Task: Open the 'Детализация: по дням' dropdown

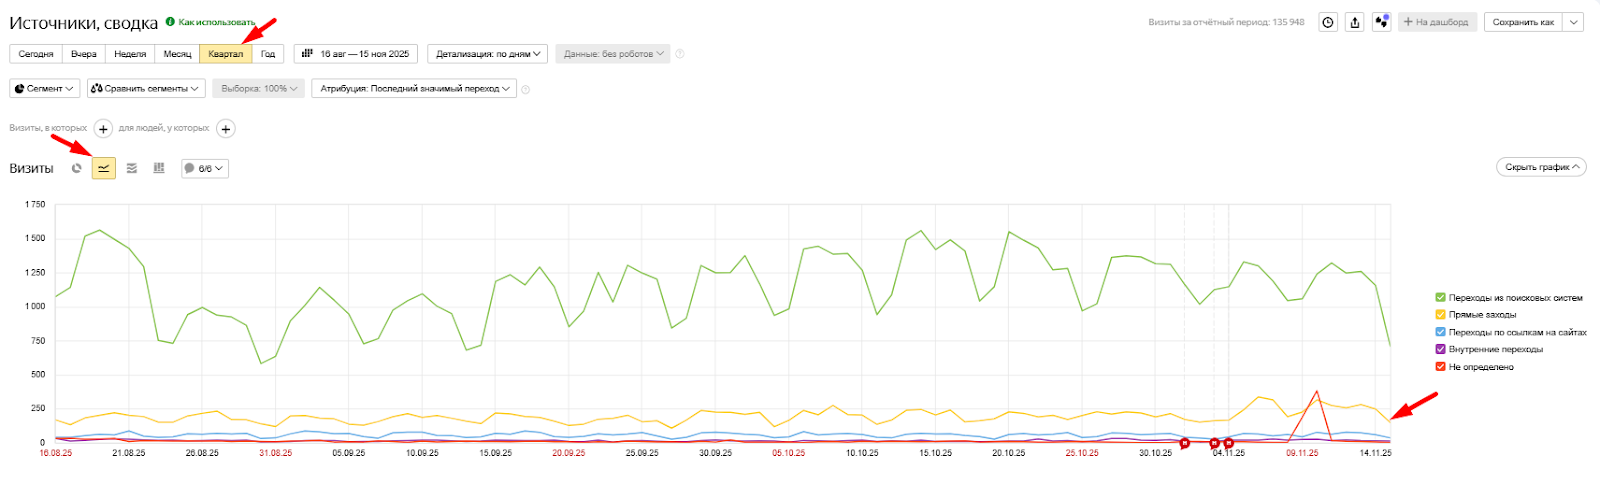Action: pos(489,54)
